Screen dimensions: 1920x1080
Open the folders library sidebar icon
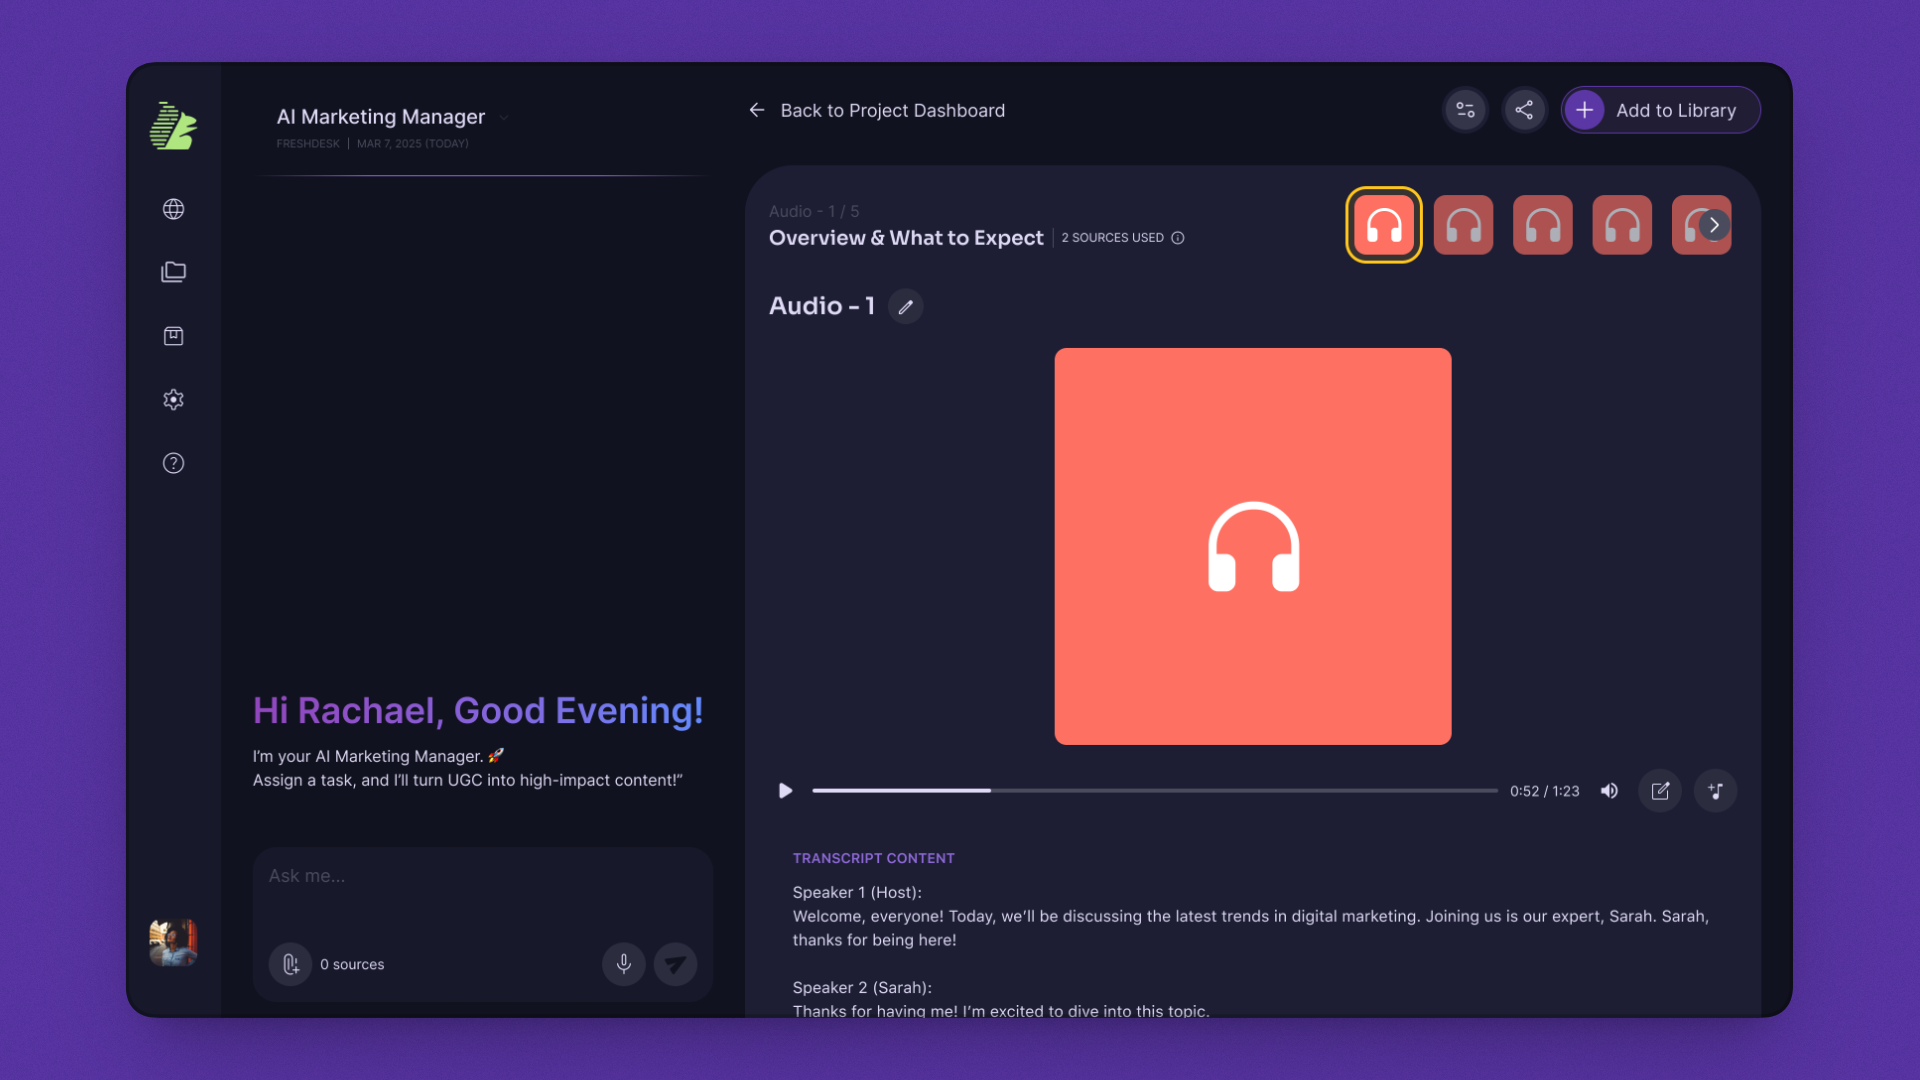pyautogui.click(x=173, y=272)
